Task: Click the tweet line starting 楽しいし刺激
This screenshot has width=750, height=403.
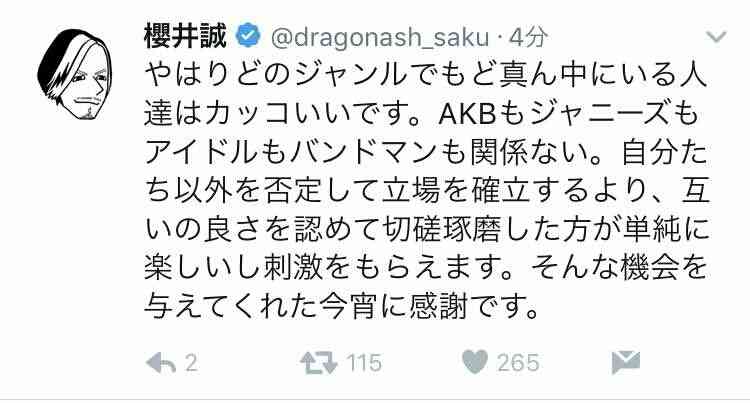Action: (426, 268)
